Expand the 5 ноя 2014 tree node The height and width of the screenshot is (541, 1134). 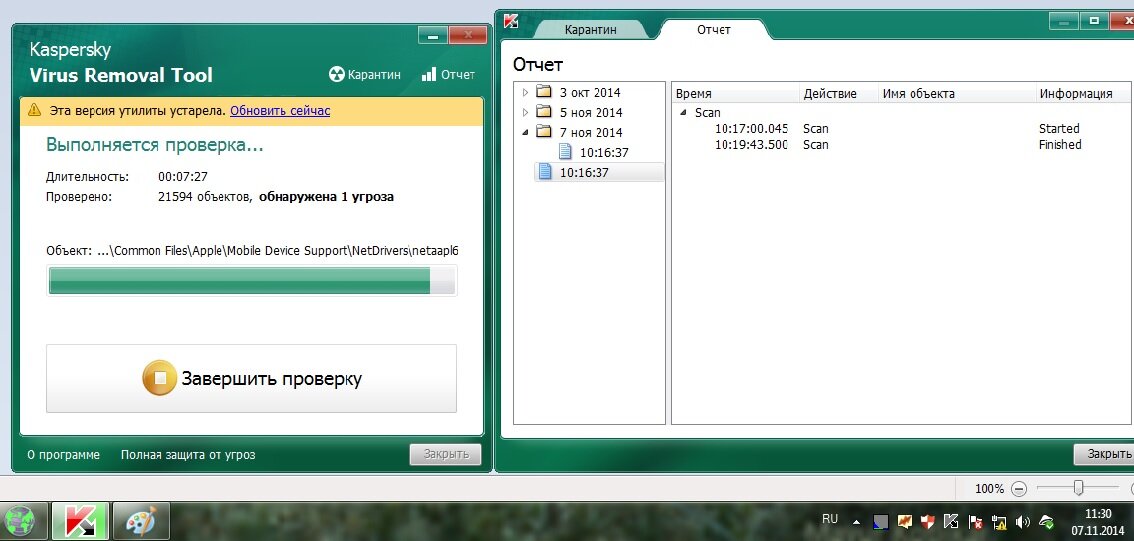click(525, 112)
